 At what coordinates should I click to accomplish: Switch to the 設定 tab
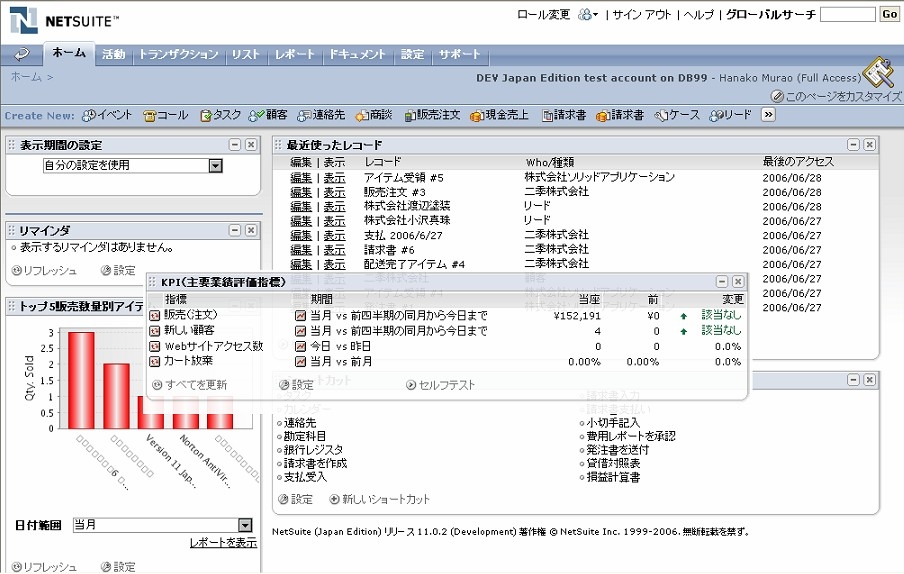pos(412,54)
